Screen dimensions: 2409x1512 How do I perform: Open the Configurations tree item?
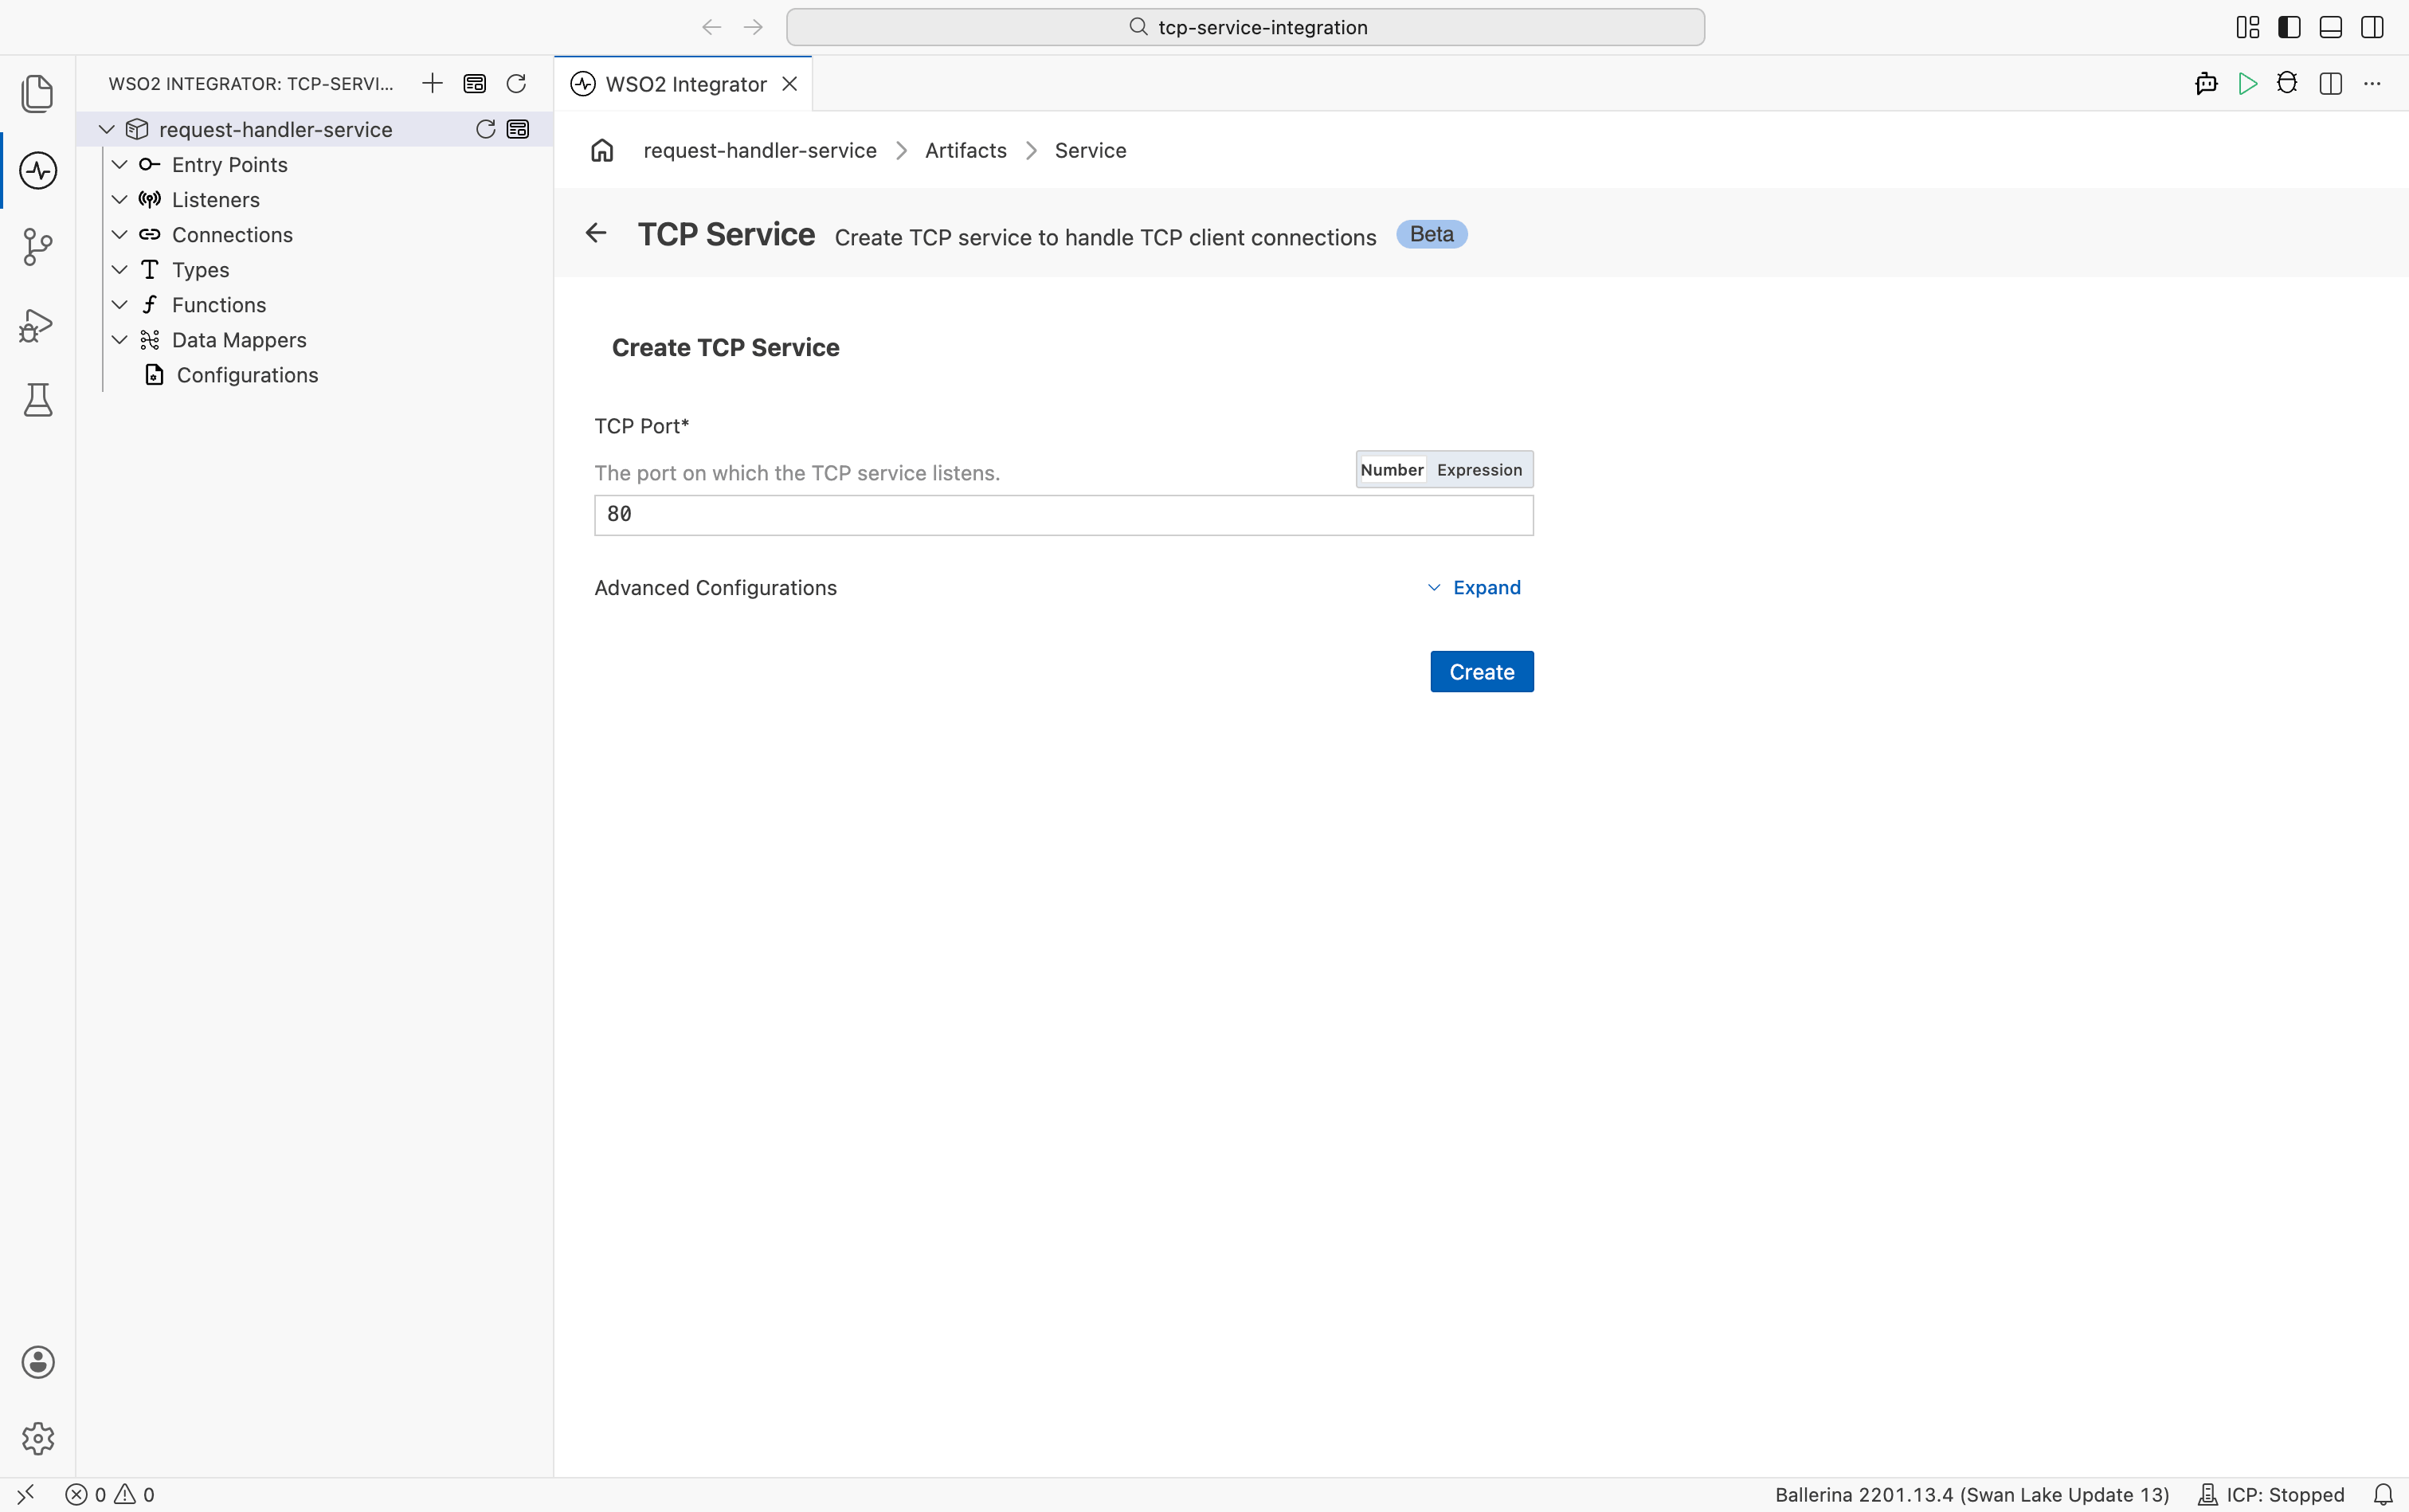(247, 375)
